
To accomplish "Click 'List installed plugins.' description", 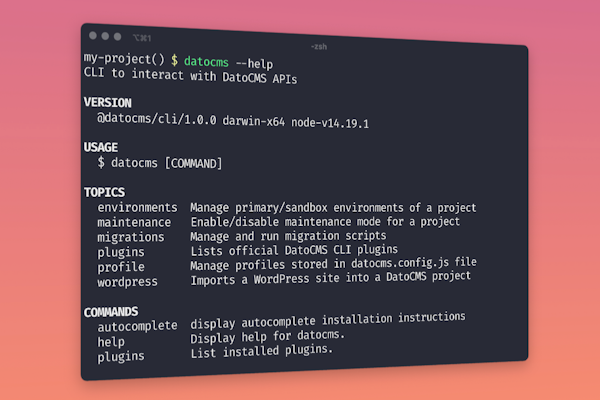I will coord(262,351).
